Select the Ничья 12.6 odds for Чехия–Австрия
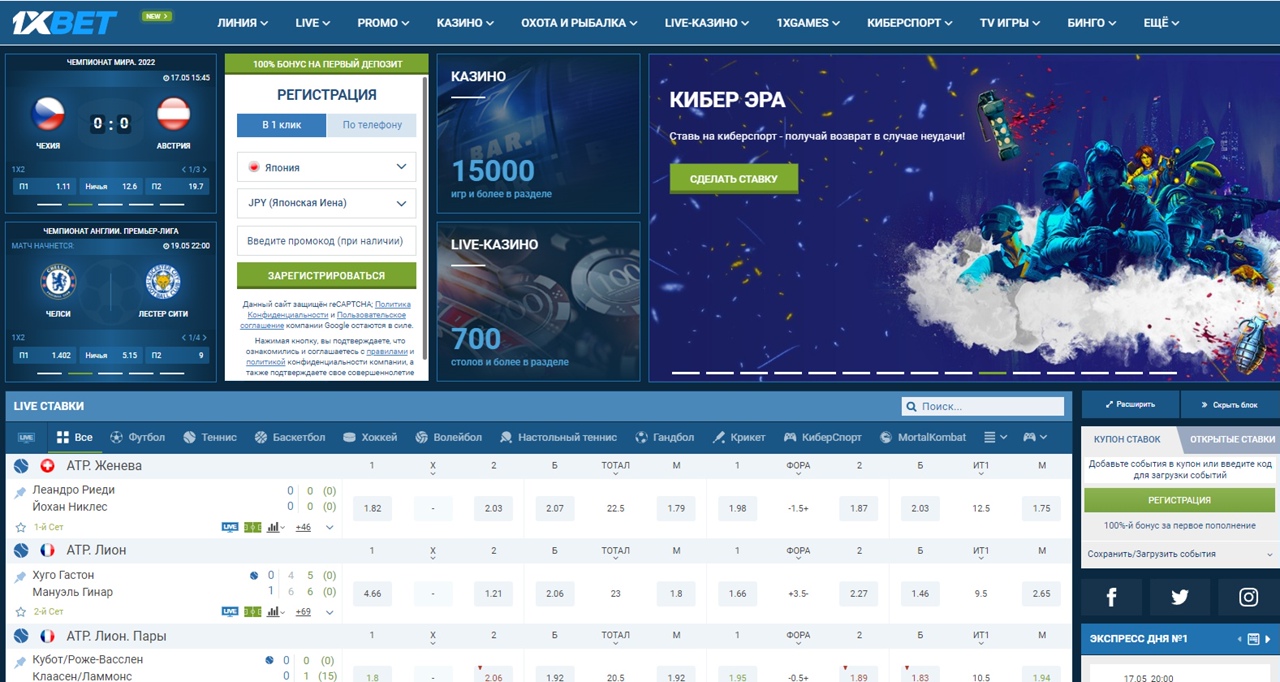 click(111, 186)
